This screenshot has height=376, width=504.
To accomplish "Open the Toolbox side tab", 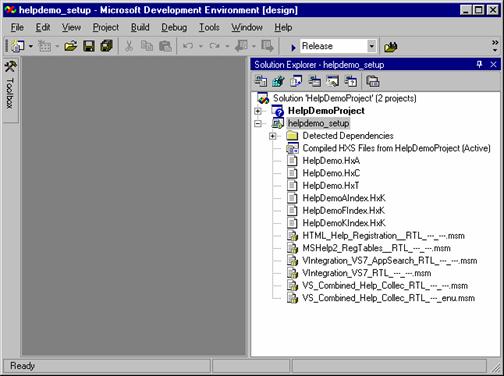I will (10, 90).
